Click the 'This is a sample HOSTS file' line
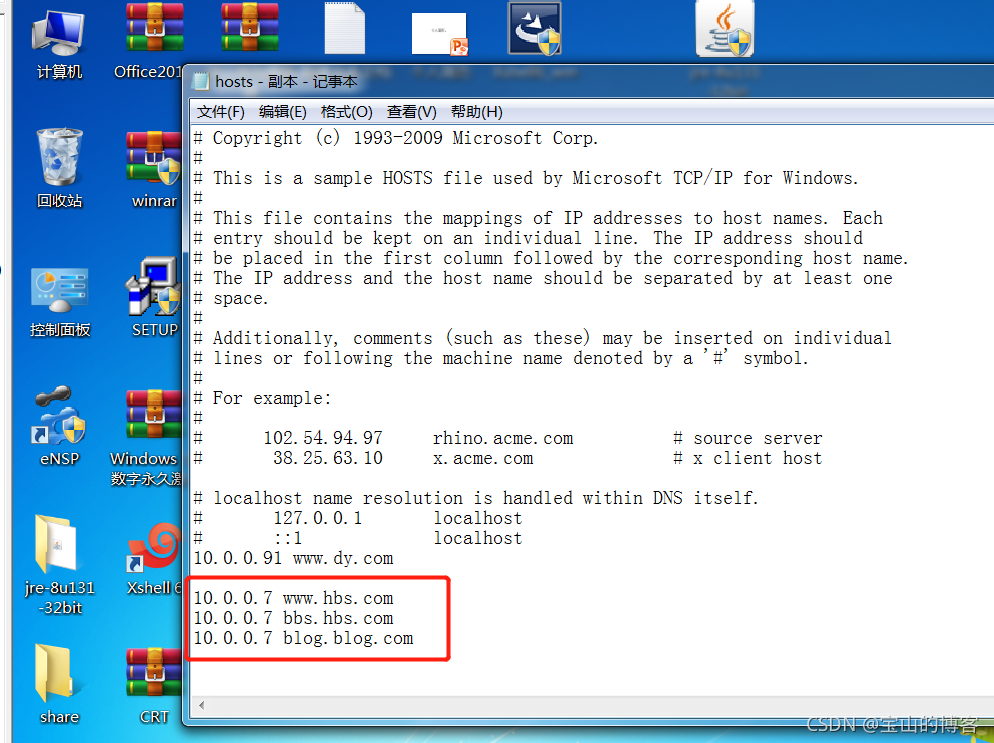The width and height of the screenshot is (994, 743). tap(526, 178)
